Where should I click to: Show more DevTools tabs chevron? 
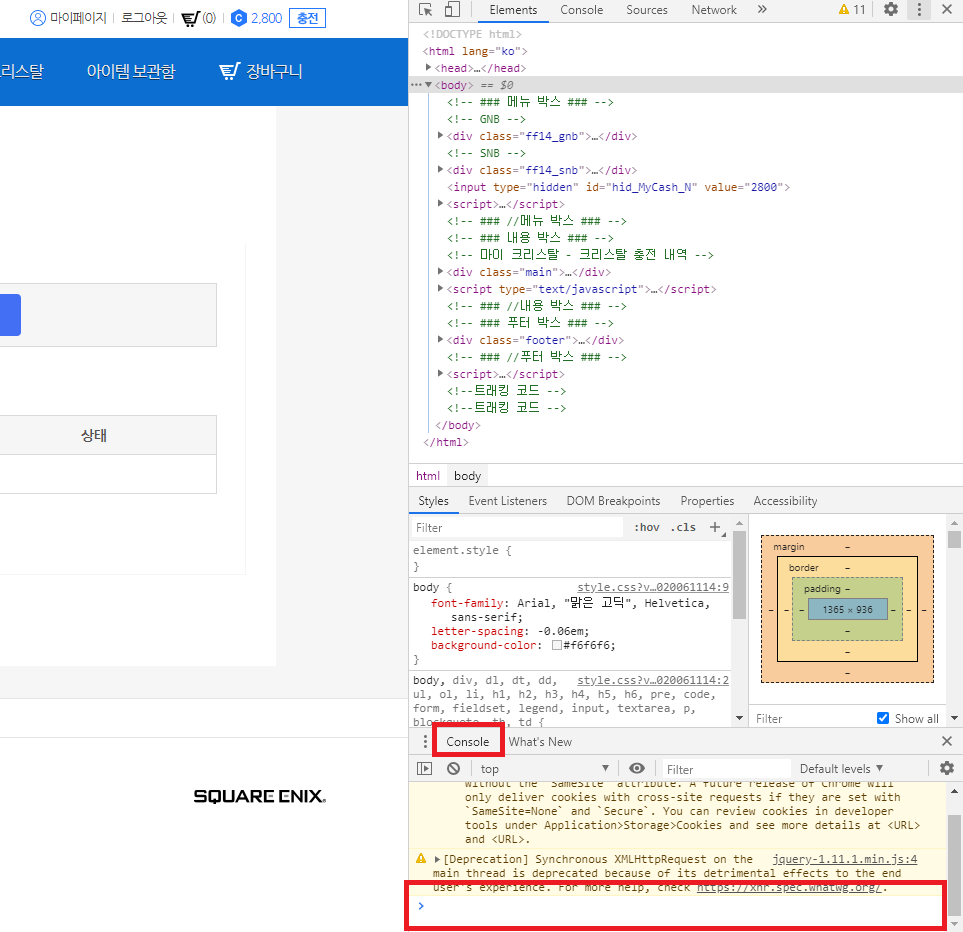click(x=762, y=9)
